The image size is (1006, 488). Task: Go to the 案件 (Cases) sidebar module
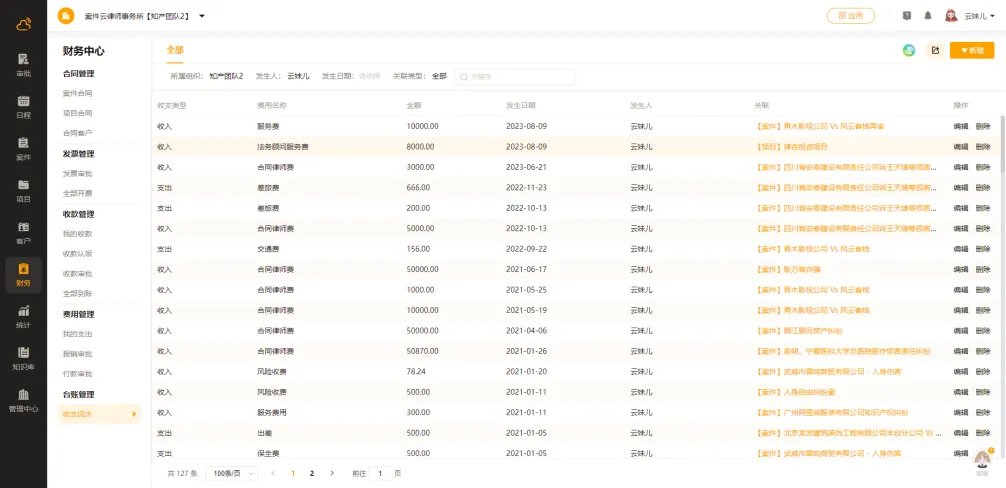coord(23,149)
